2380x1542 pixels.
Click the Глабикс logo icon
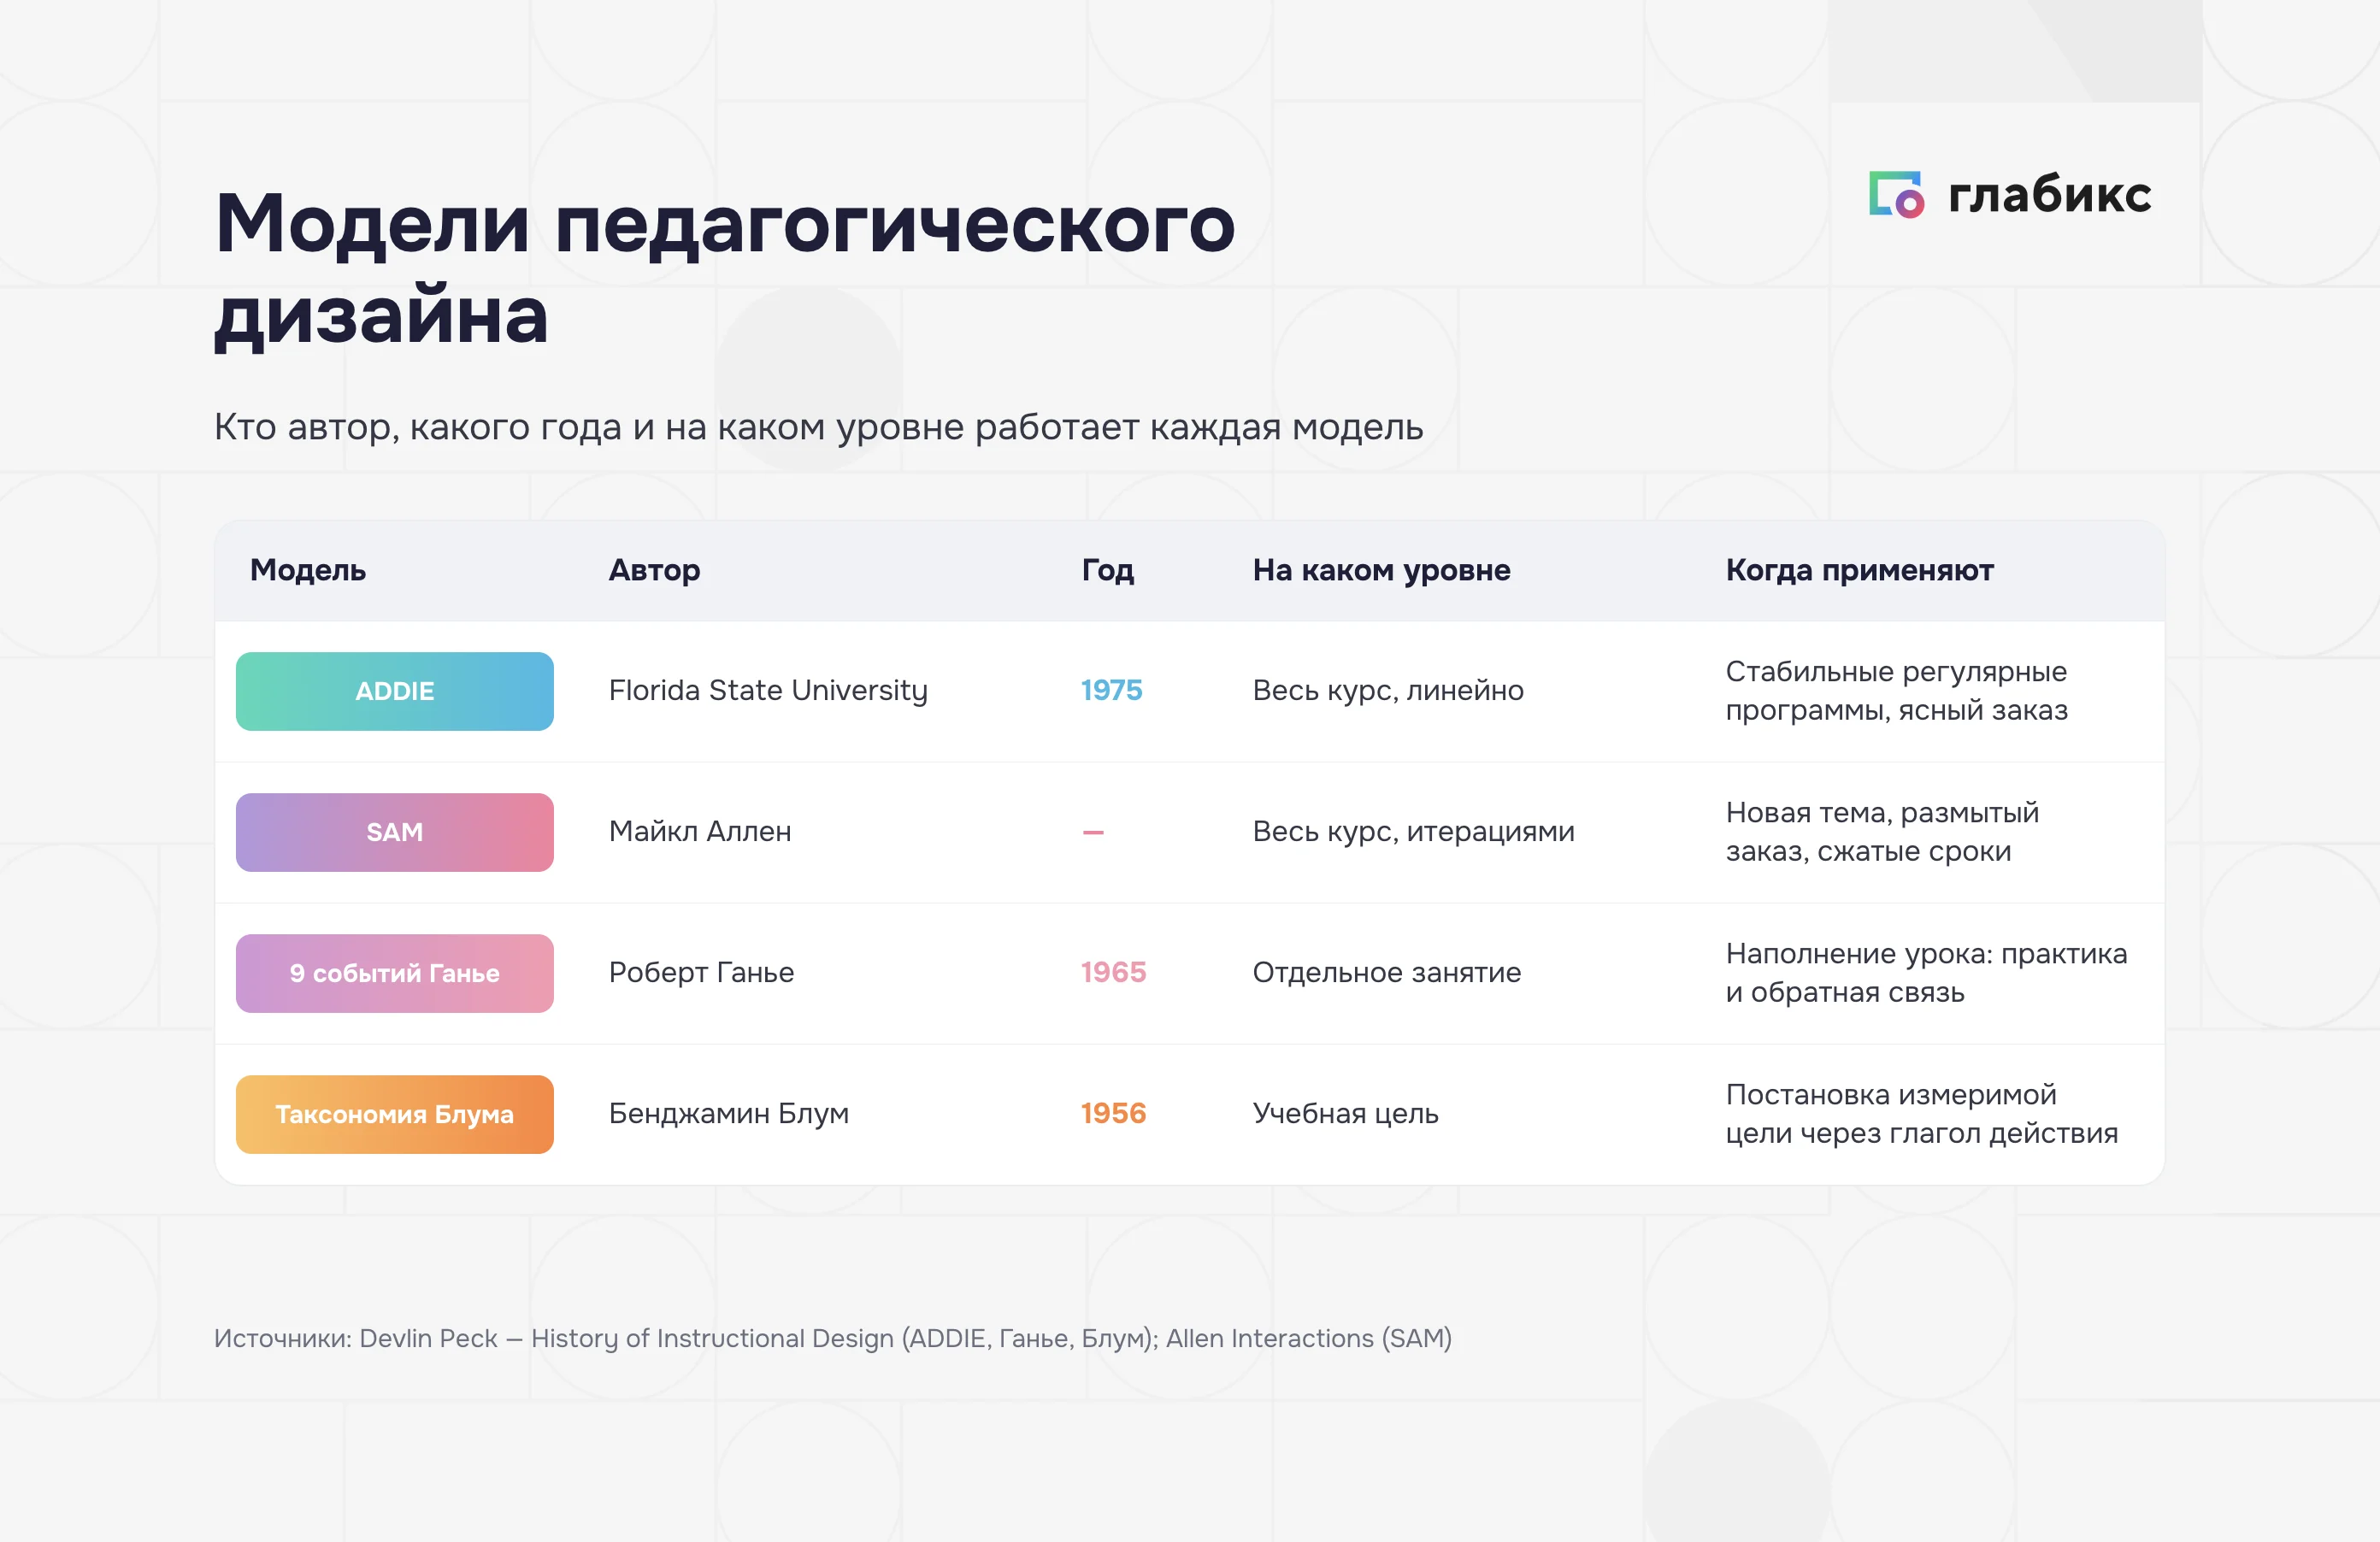pyautogui.click(x=1896, y=194)
